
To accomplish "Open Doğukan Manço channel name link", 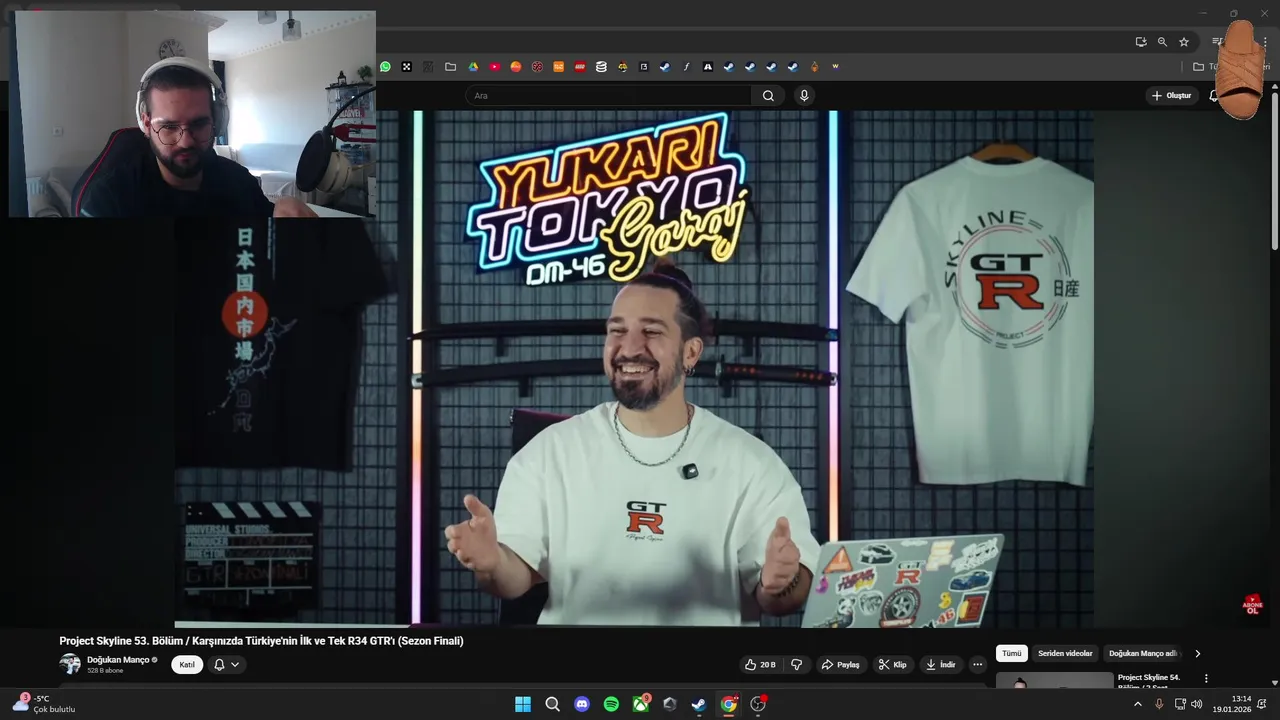I will pyautogui.click(x=118, y=660).
